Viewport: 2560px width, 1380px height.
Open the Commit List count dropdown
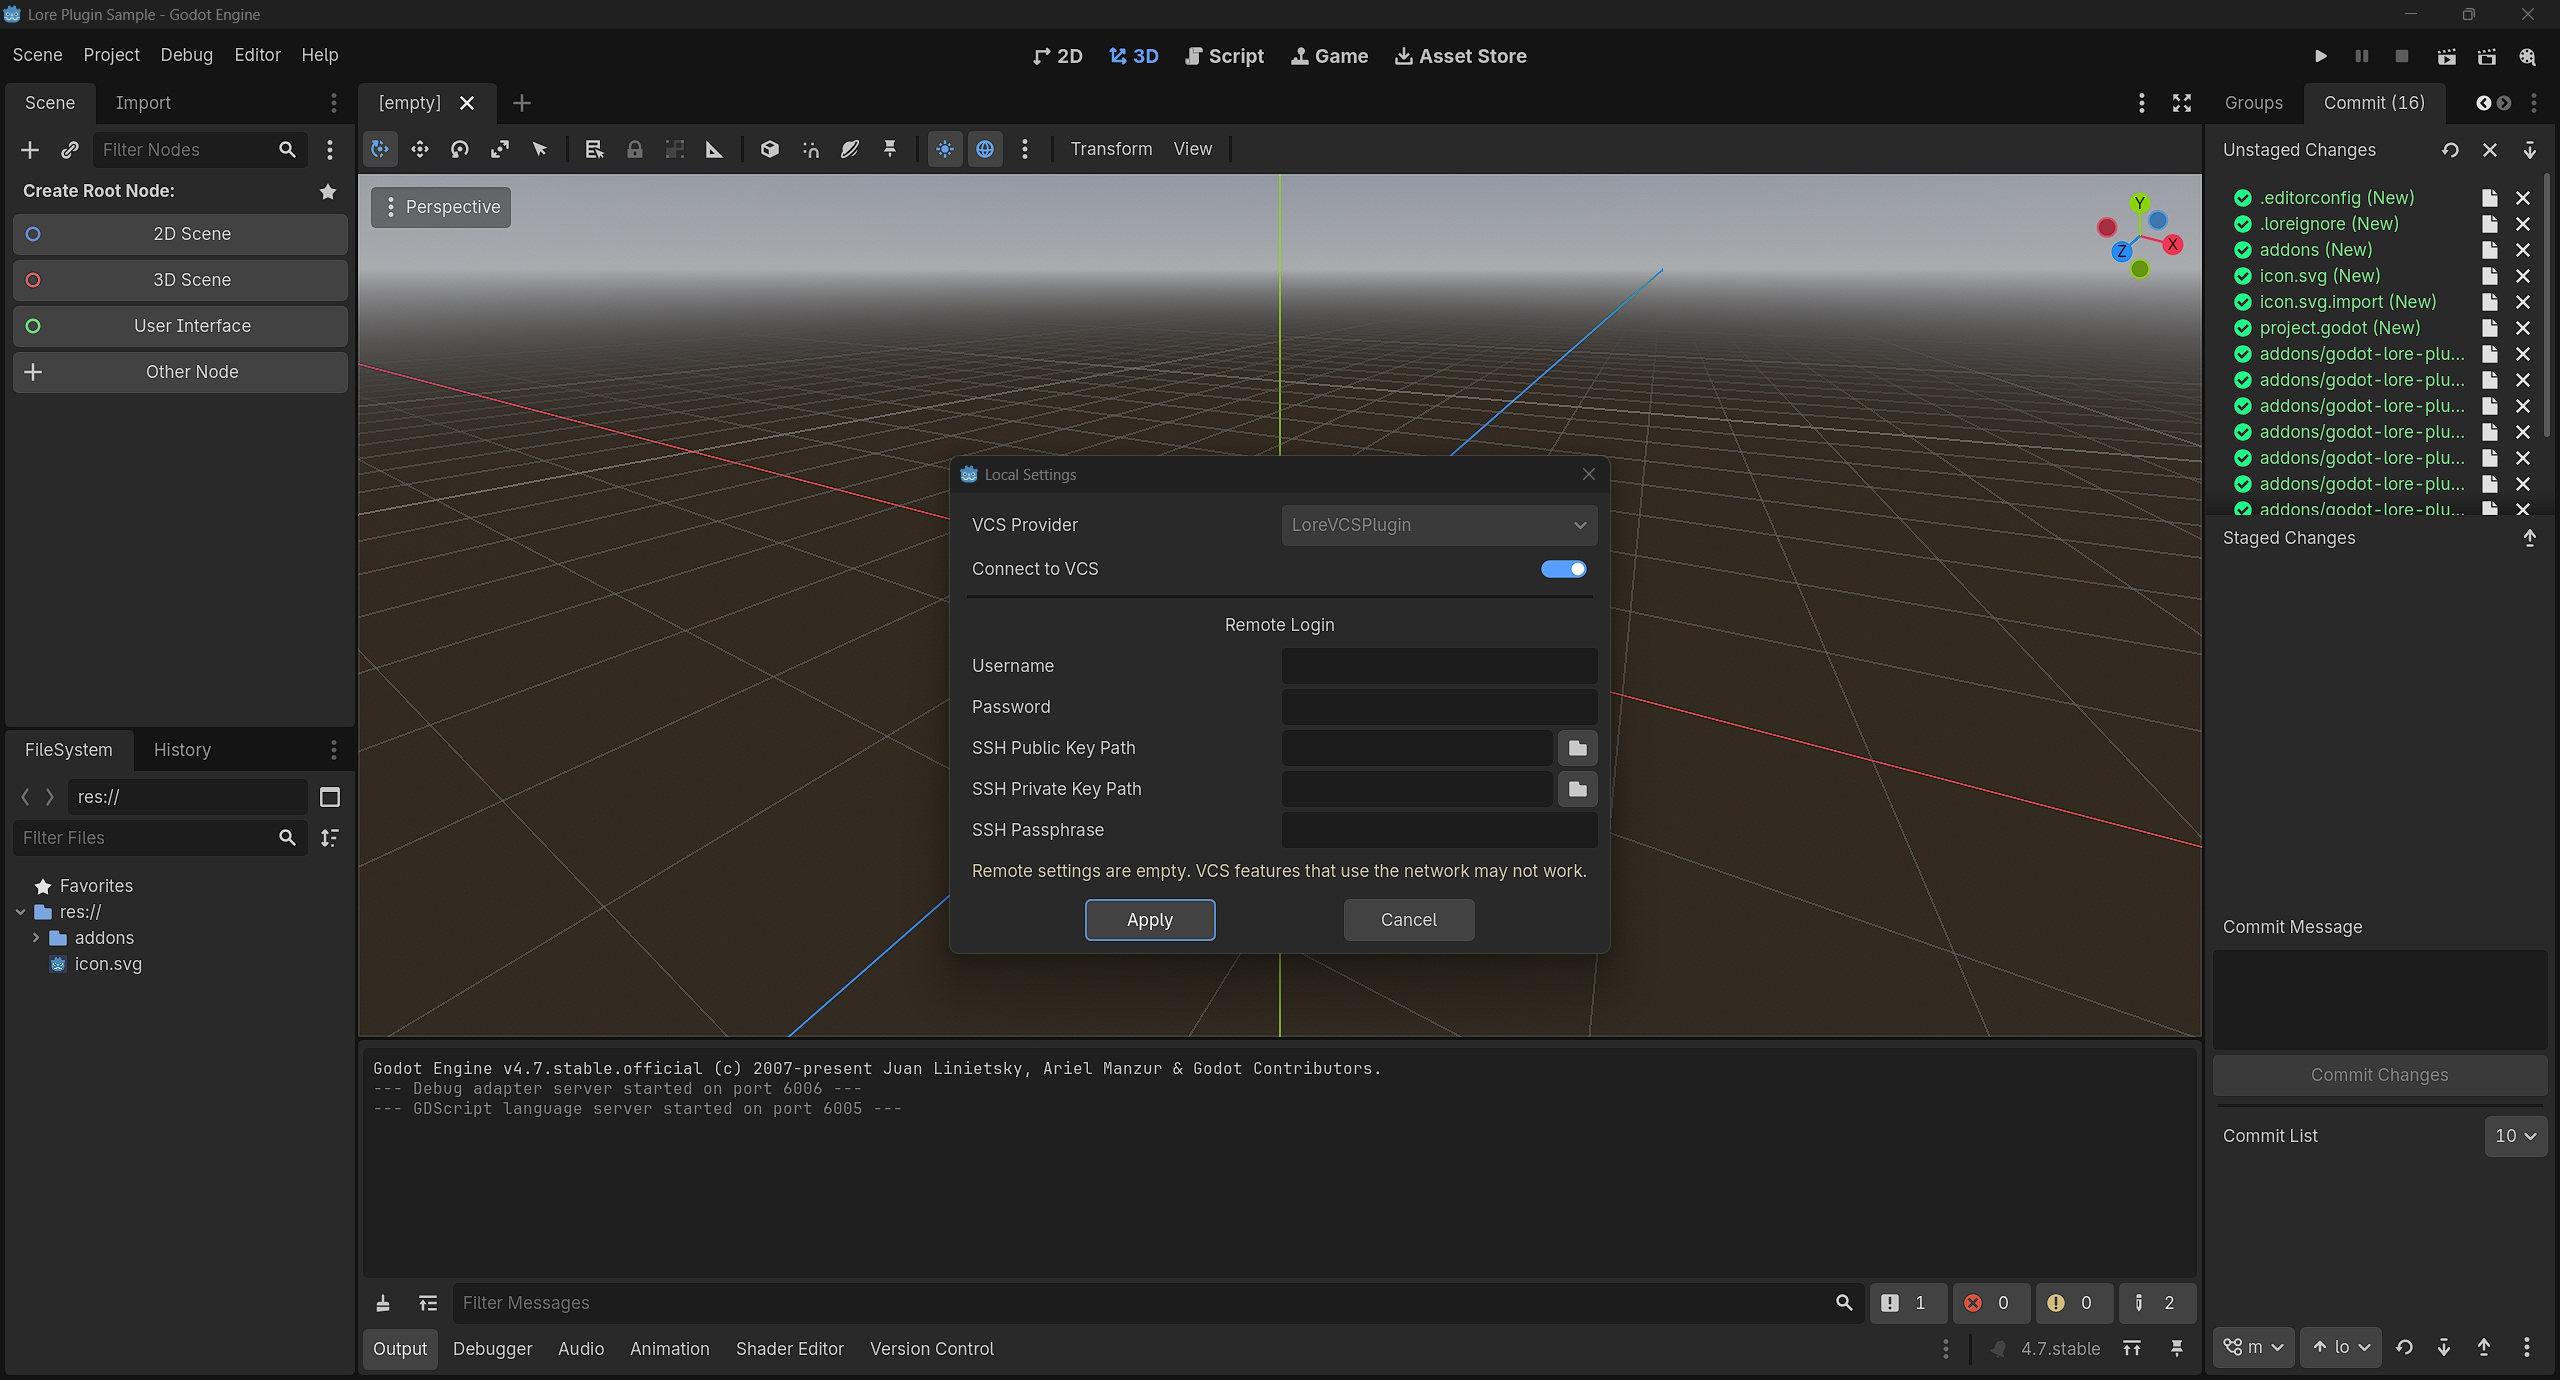(2515, 1136)
